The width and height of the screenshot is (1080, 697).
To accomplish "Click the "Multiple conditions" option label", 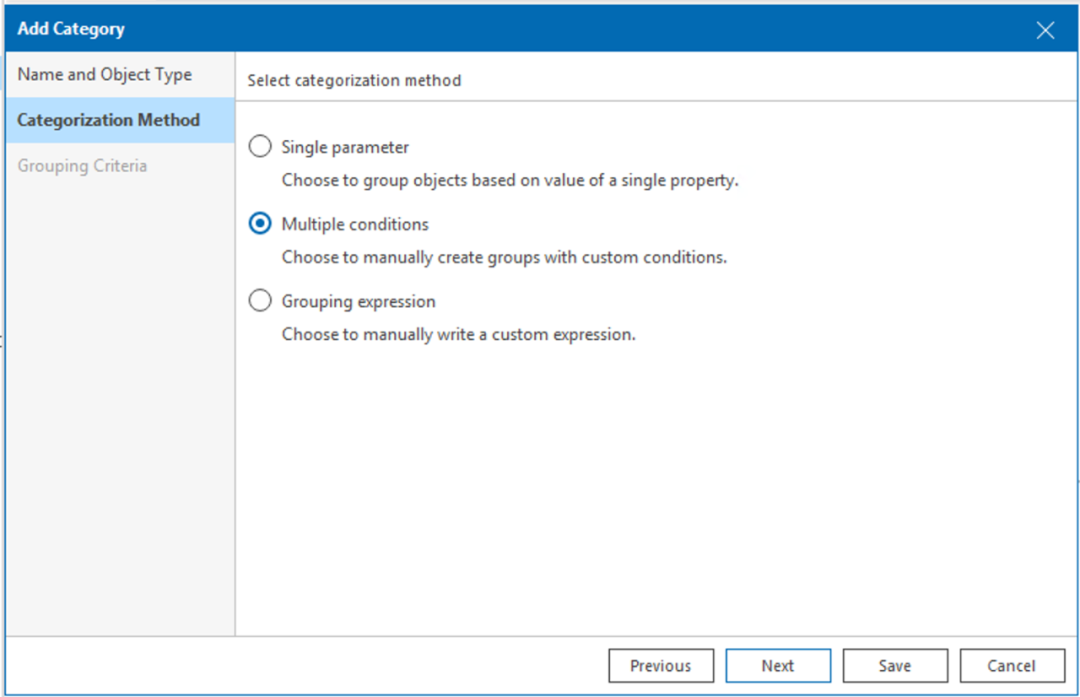I will (355, 224).
